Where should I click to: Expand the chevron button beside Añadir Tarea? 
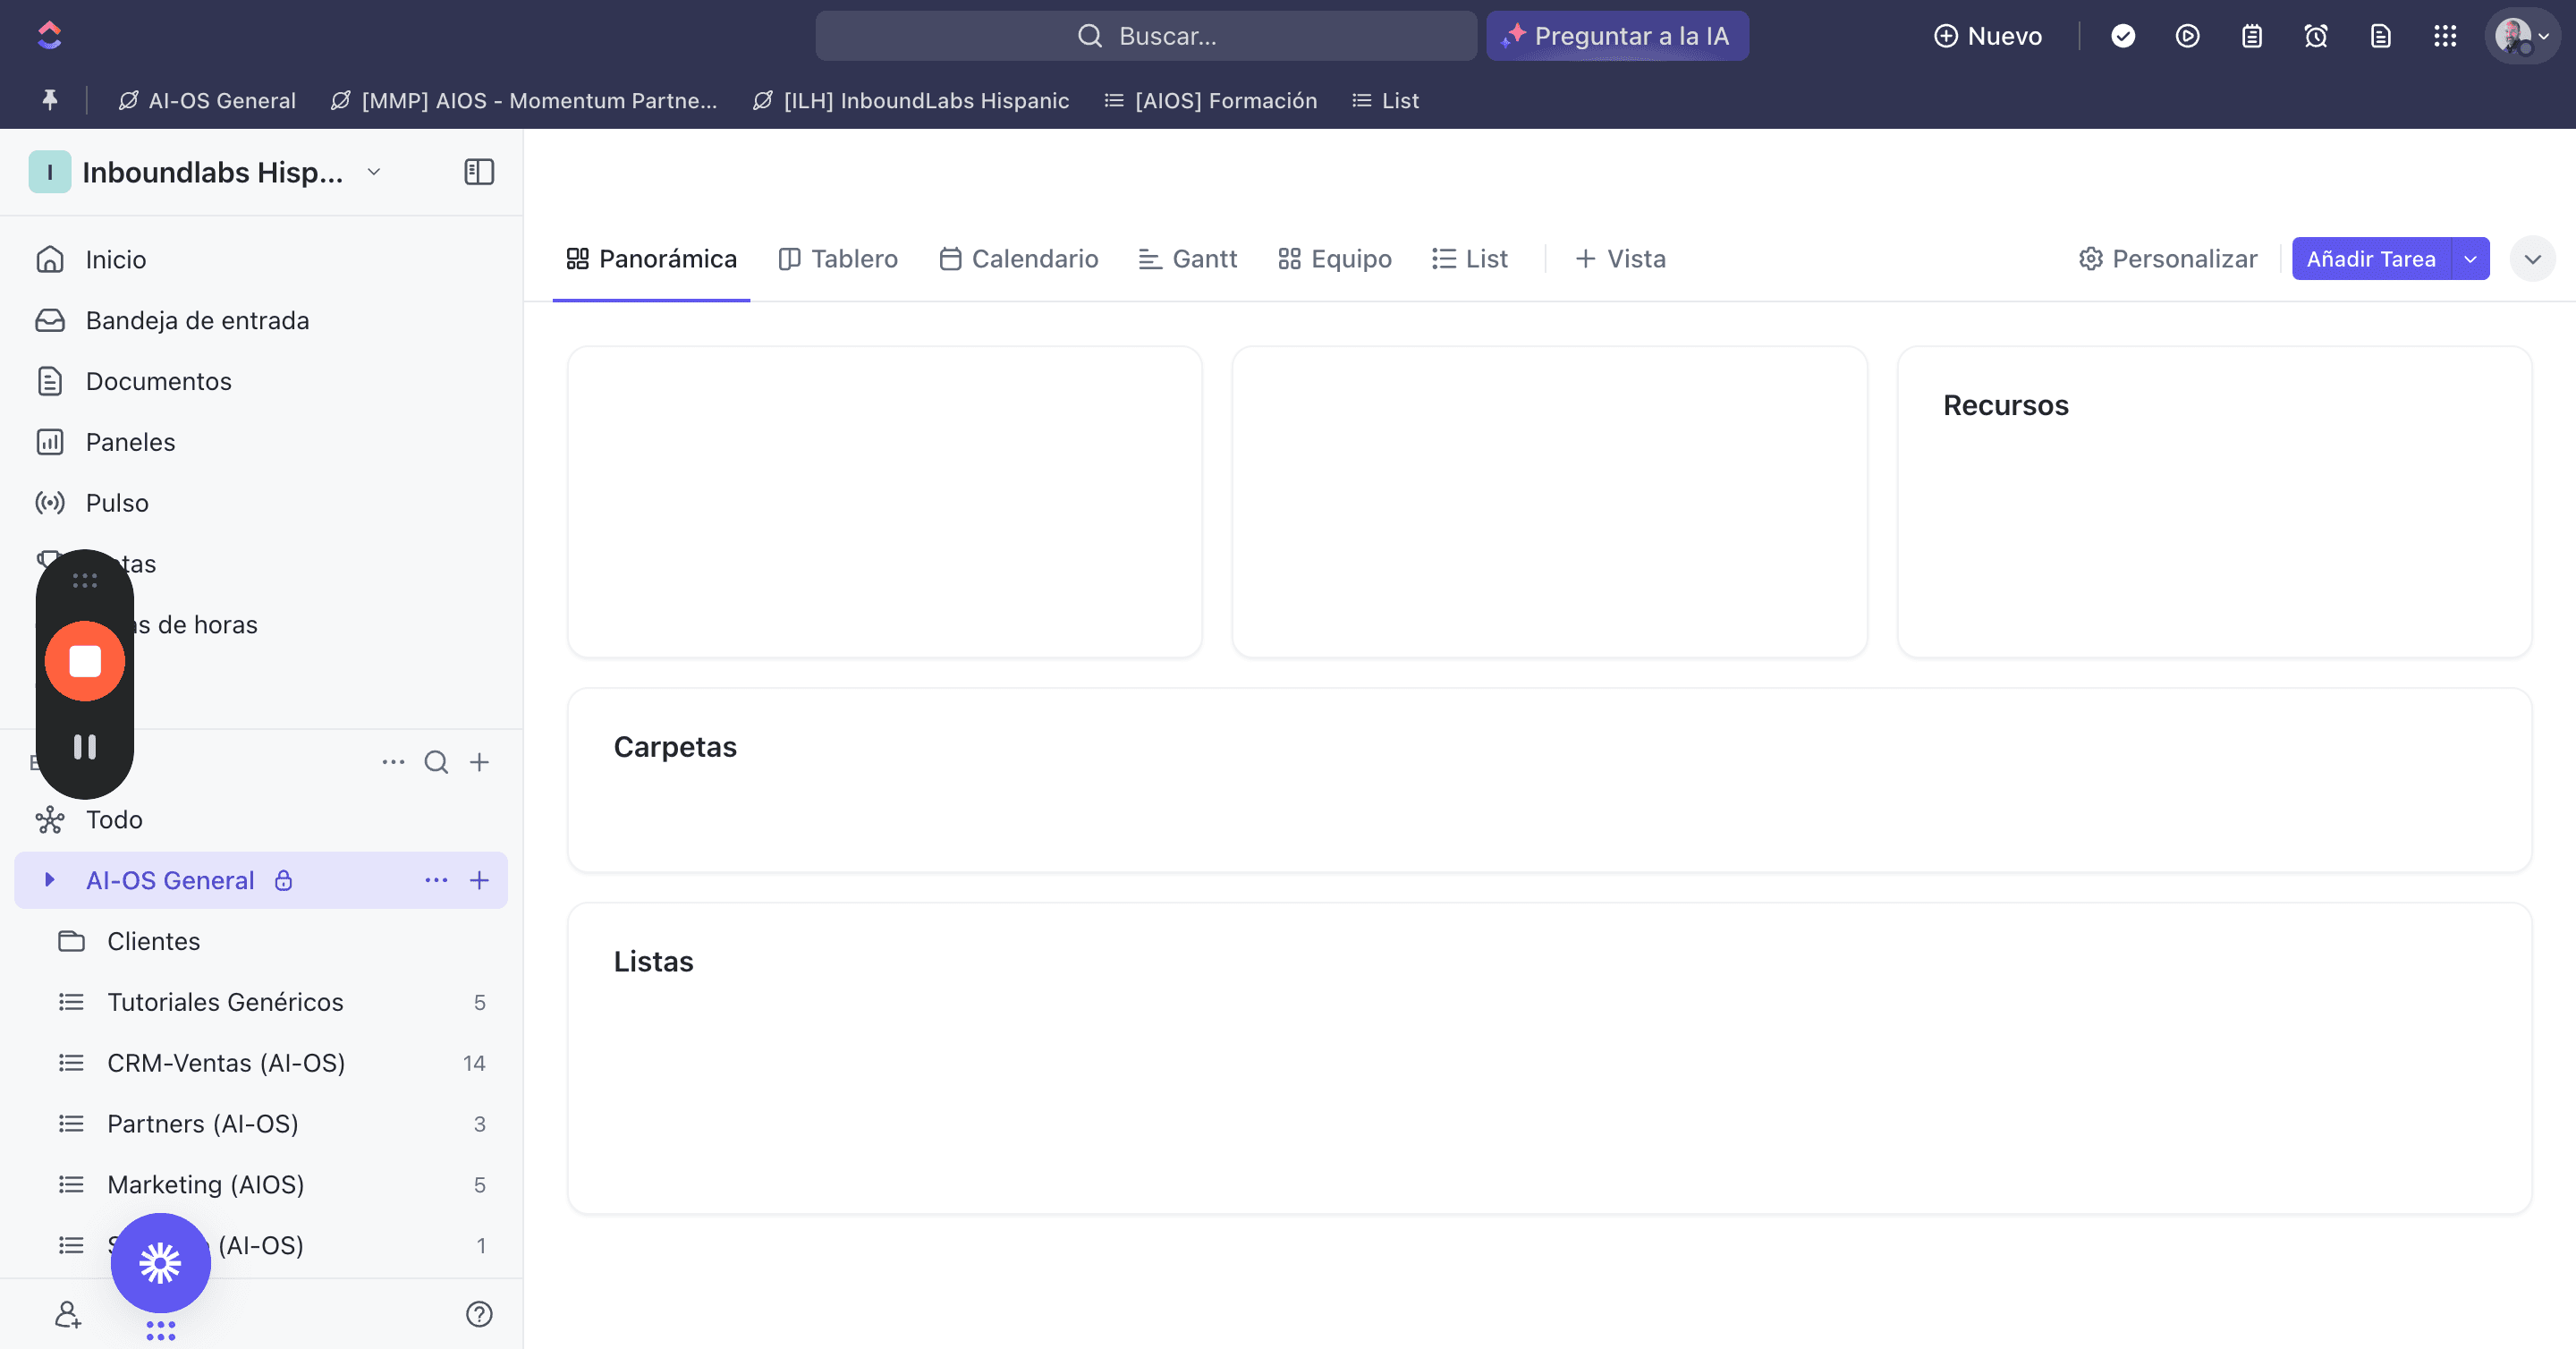click(x=2532, y=259)
